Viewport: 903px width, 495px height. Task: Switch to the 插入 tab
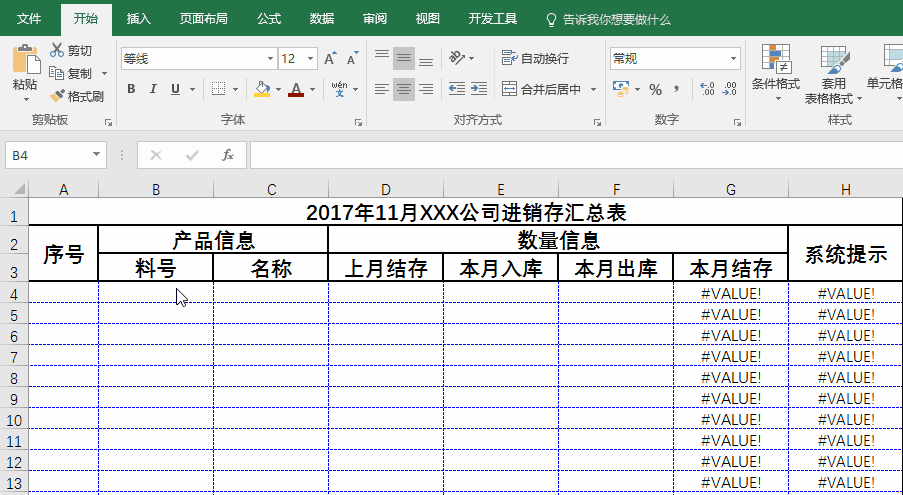click(139, 19)
